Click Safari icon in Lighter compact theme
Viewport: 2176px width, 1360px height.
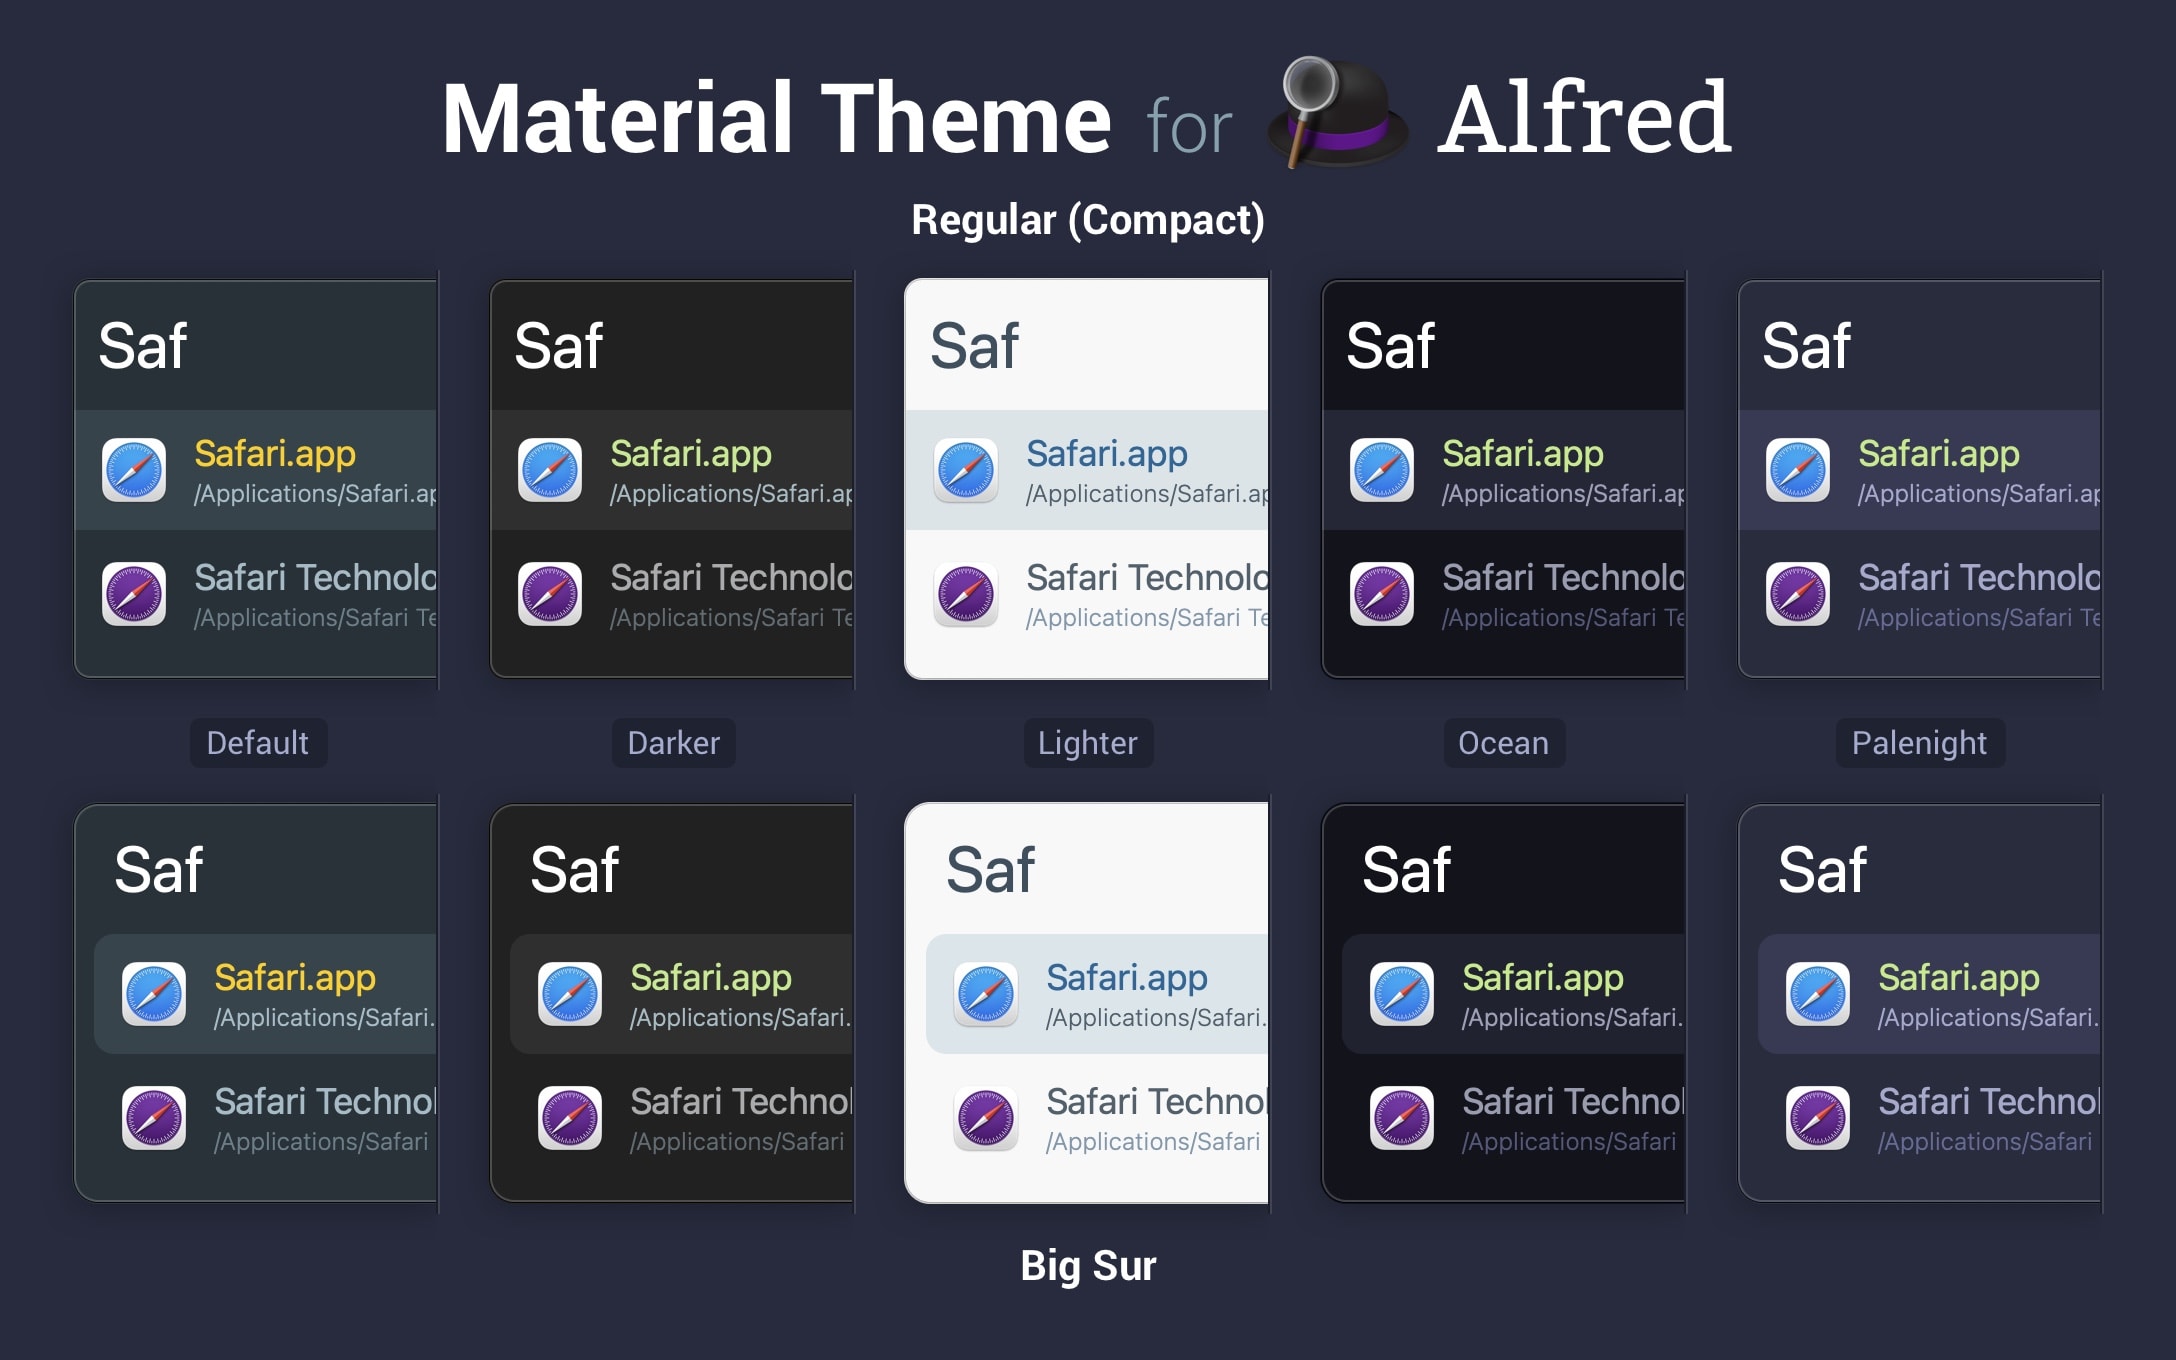point(966,470)
